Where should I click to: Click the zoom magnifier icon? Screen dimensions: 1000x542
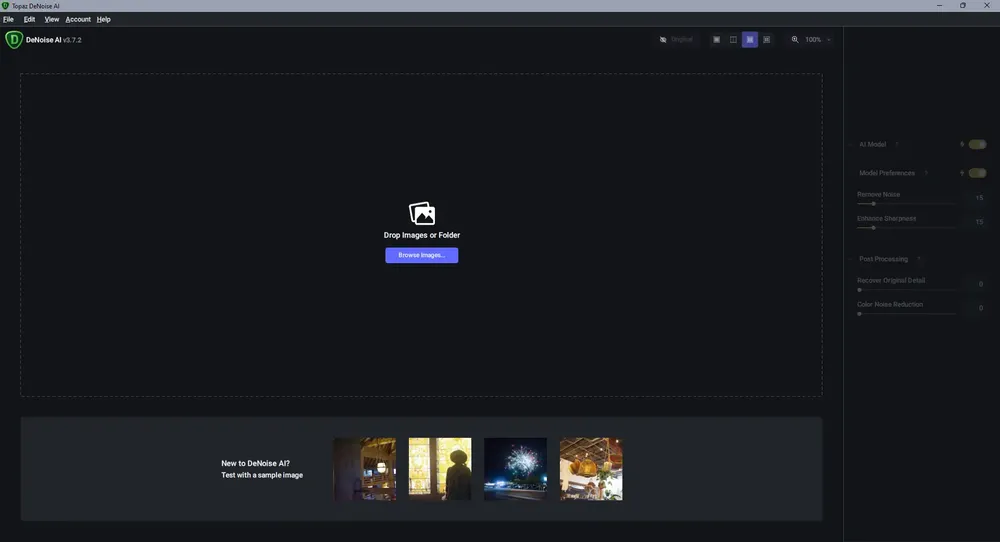[795, 40]
